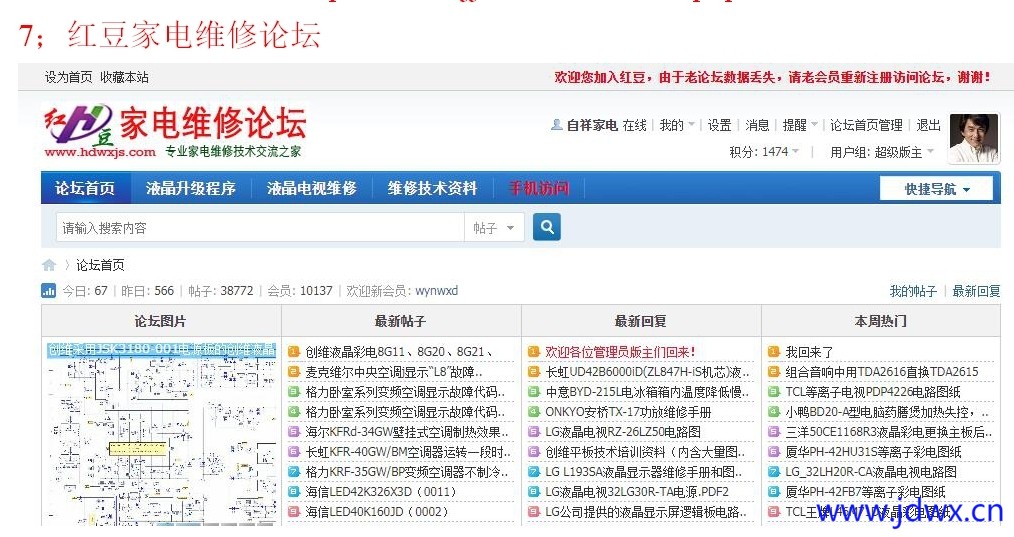
Task: Open the 维修技术资料 nav tab
Action: tap(432, 188)
